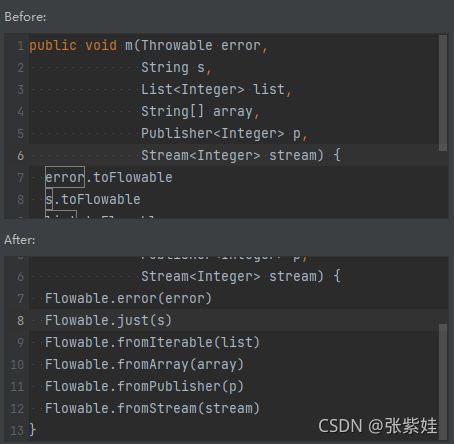Click line number 1 in Before gutter

20,46
